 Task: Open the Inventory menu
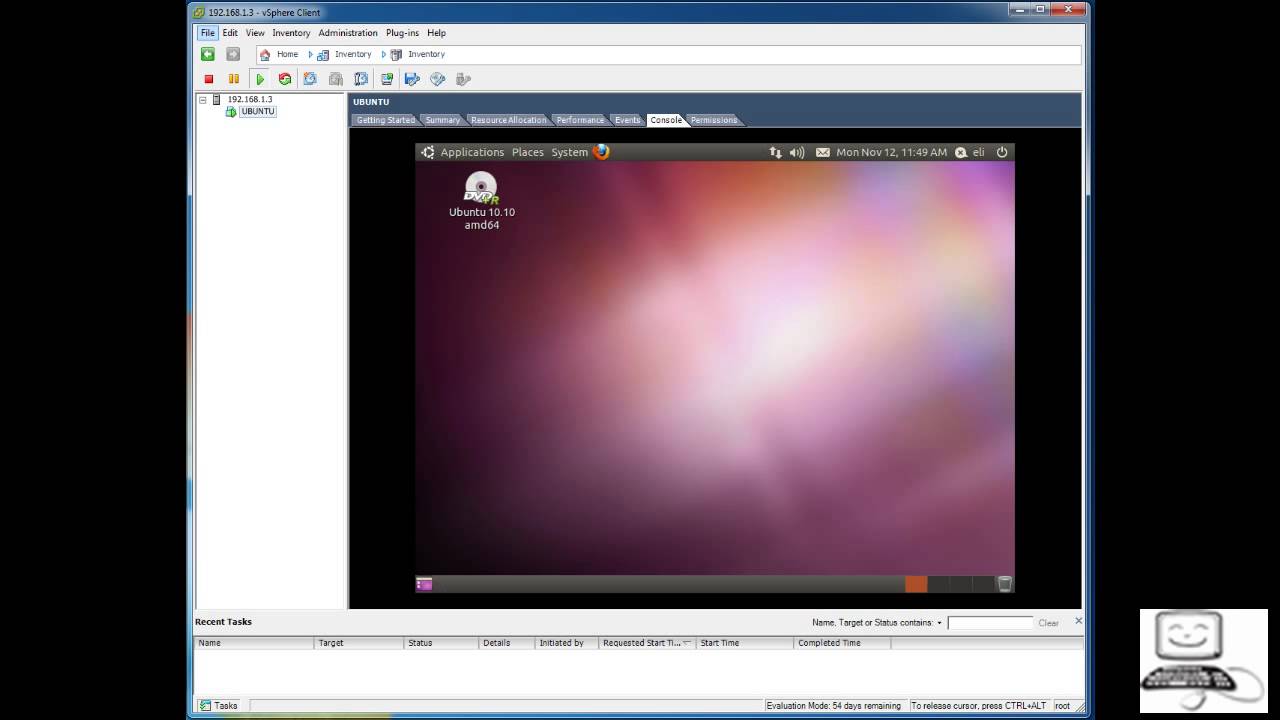291,33
